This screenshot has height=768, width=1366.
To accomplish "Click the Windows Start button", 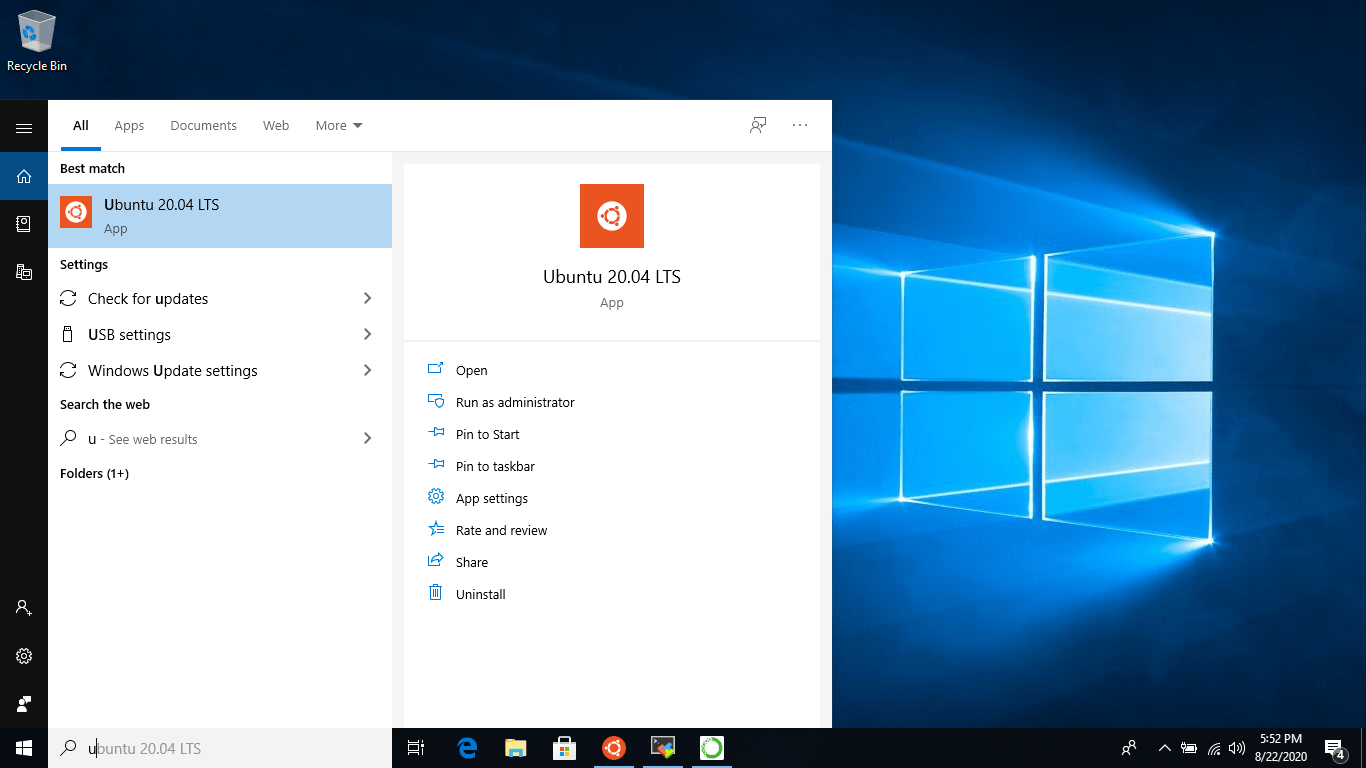I will pyautogui.click(x=24, y=748).
